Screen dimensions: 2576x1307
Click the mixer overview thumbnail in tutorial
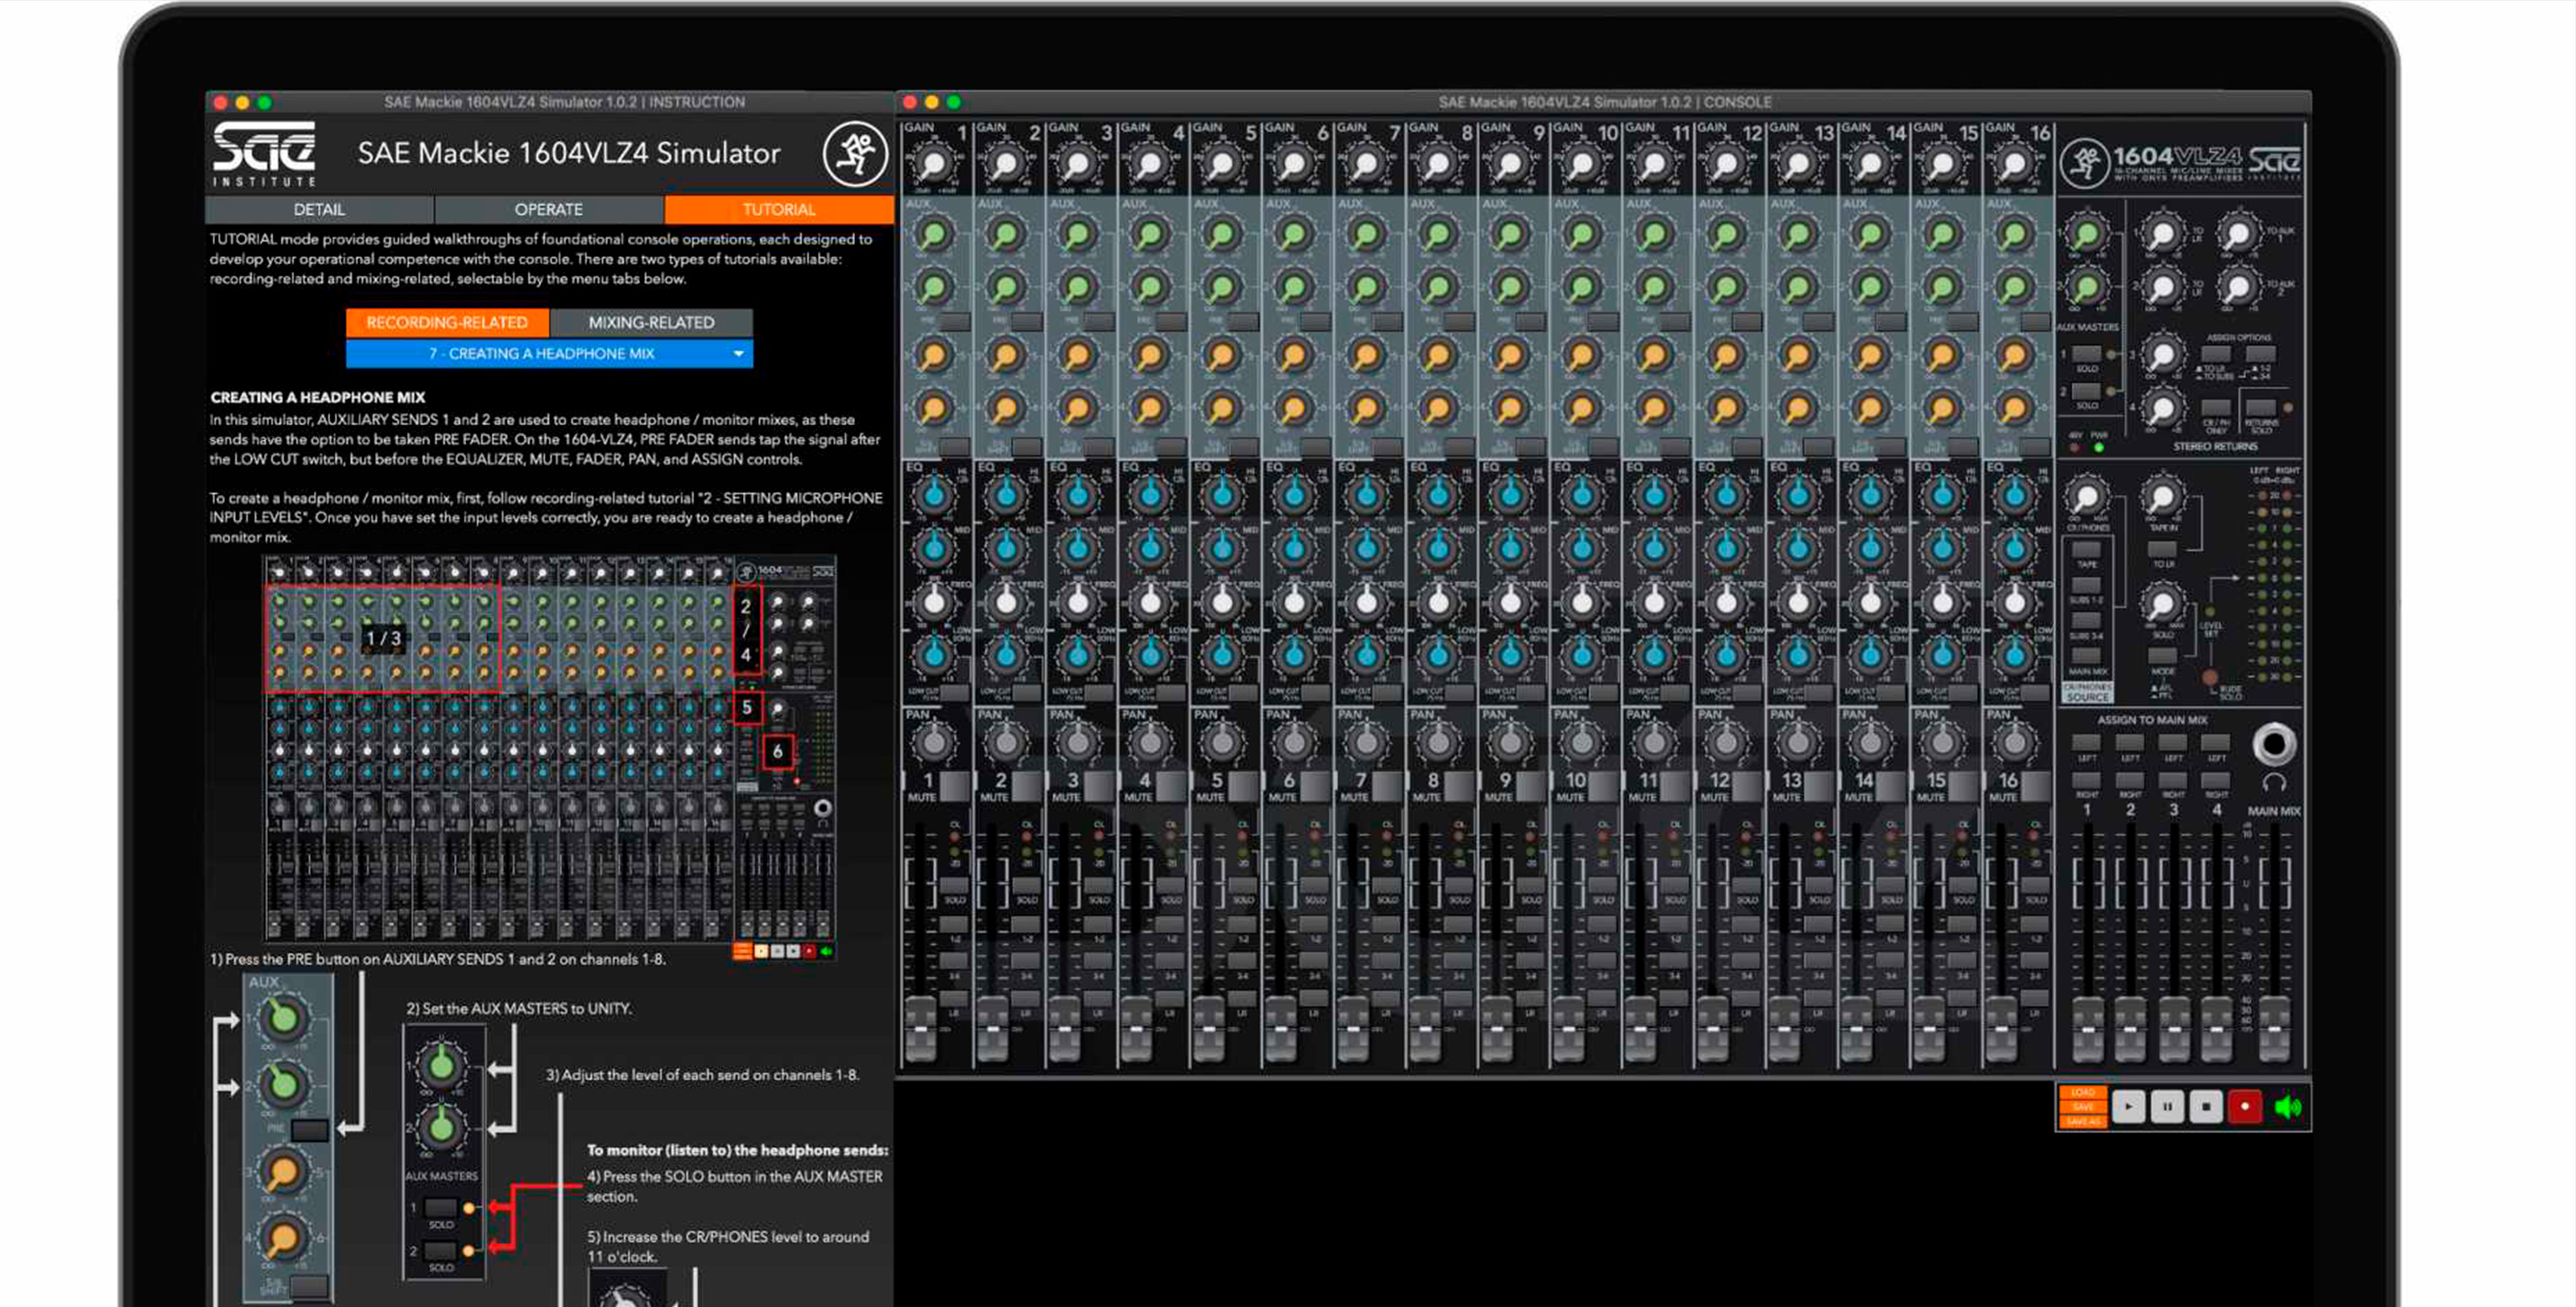[550, 750]
